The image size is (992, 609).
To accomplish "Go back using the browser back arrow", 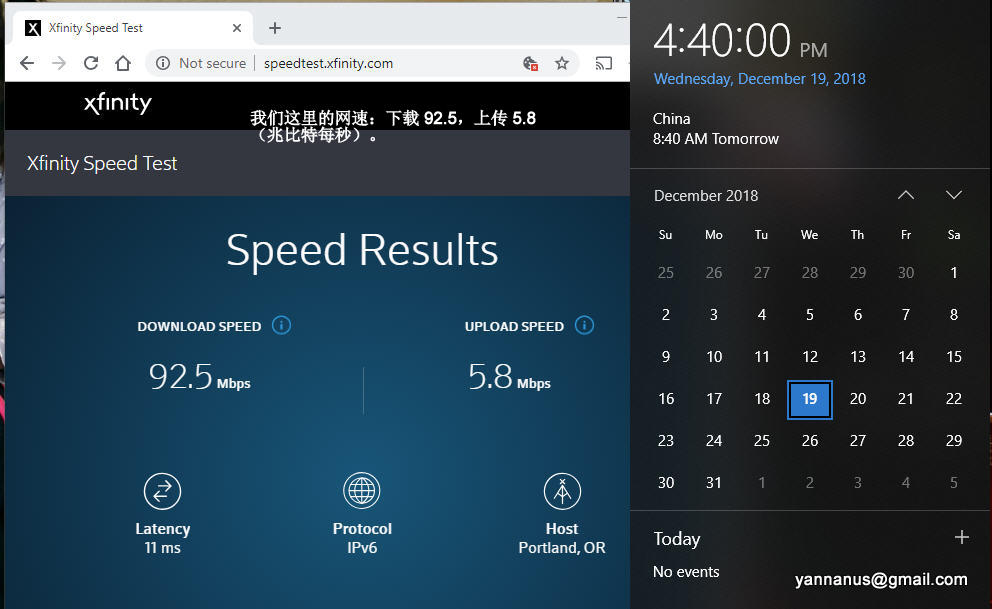I will point(27,63).
